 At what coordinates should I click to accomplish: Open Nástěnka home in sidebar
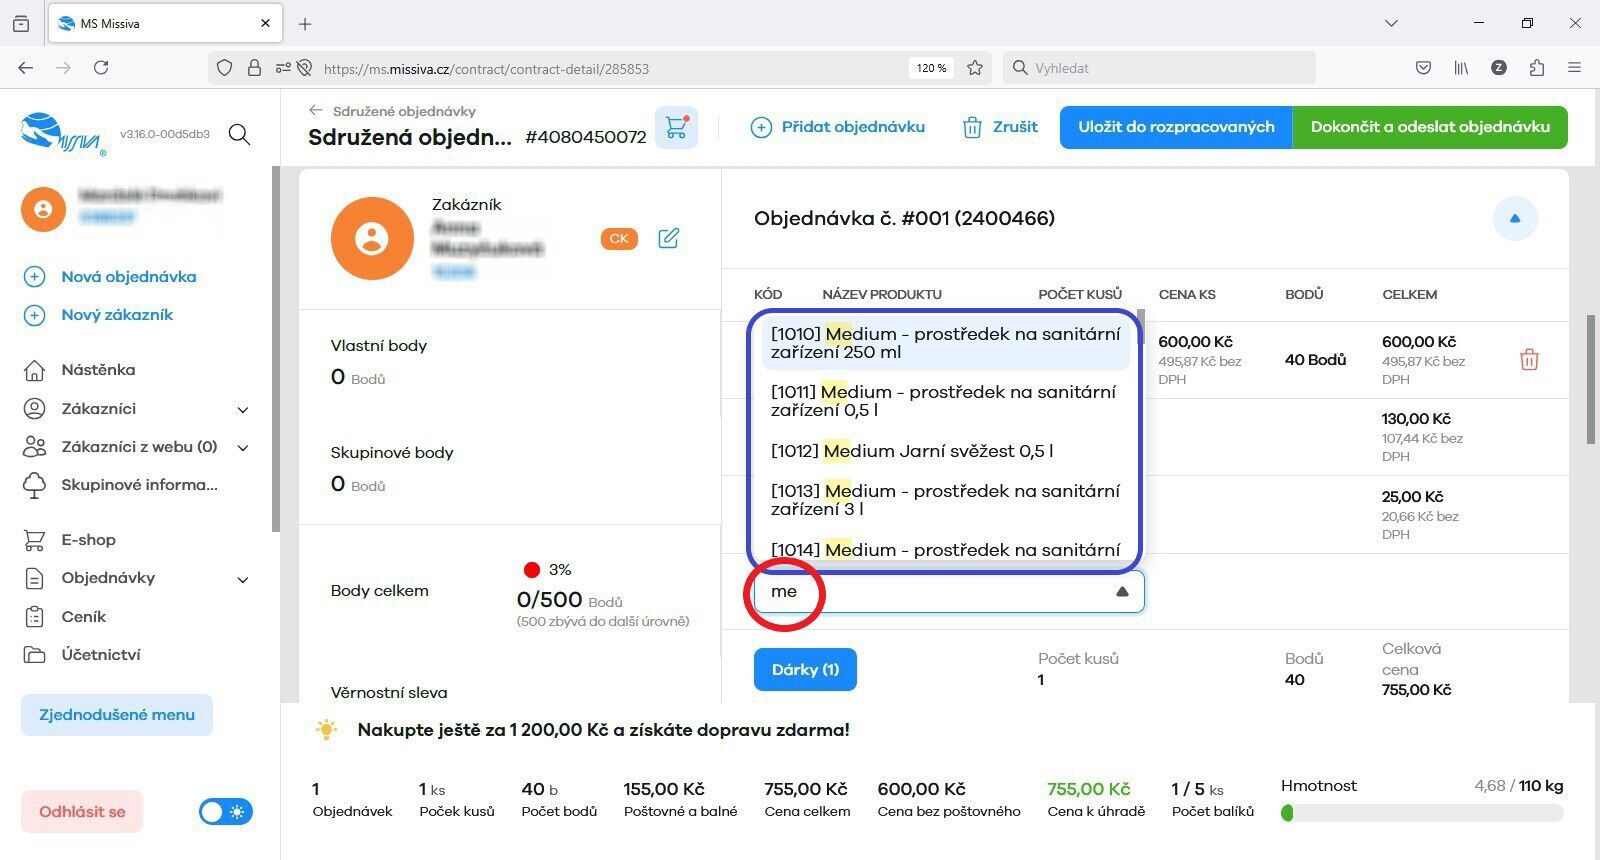(x=98, y=370)
